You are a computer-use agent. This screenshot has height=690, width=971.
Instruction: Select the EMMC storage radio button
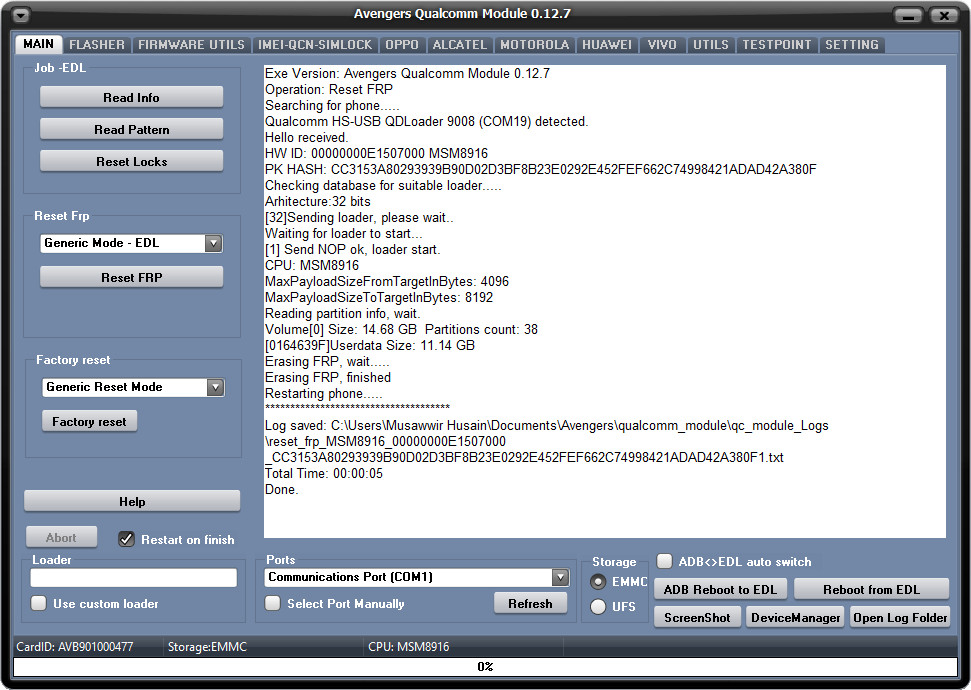[x=598, y=582]
